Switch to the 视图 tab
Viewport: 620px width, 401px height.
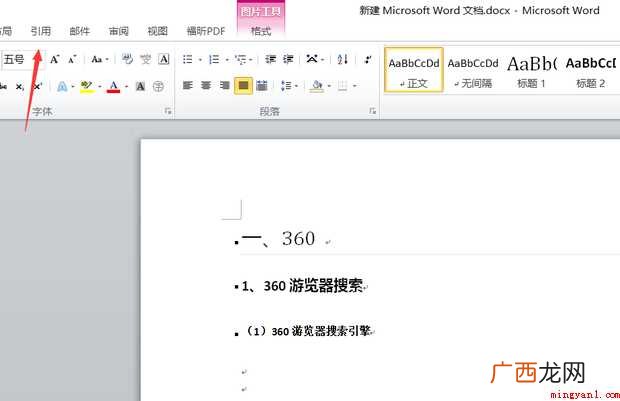(157, 31)
